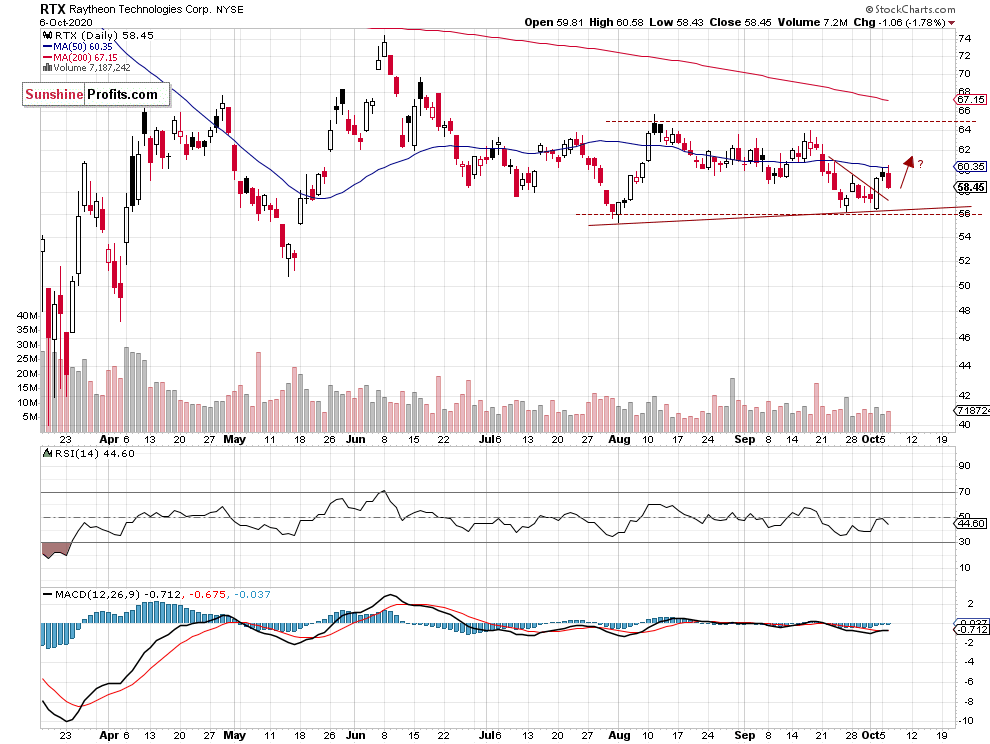Click the blue -0.037 MACD histogram value
Screen dimensions: 990x744
click(x=253, y=594)
